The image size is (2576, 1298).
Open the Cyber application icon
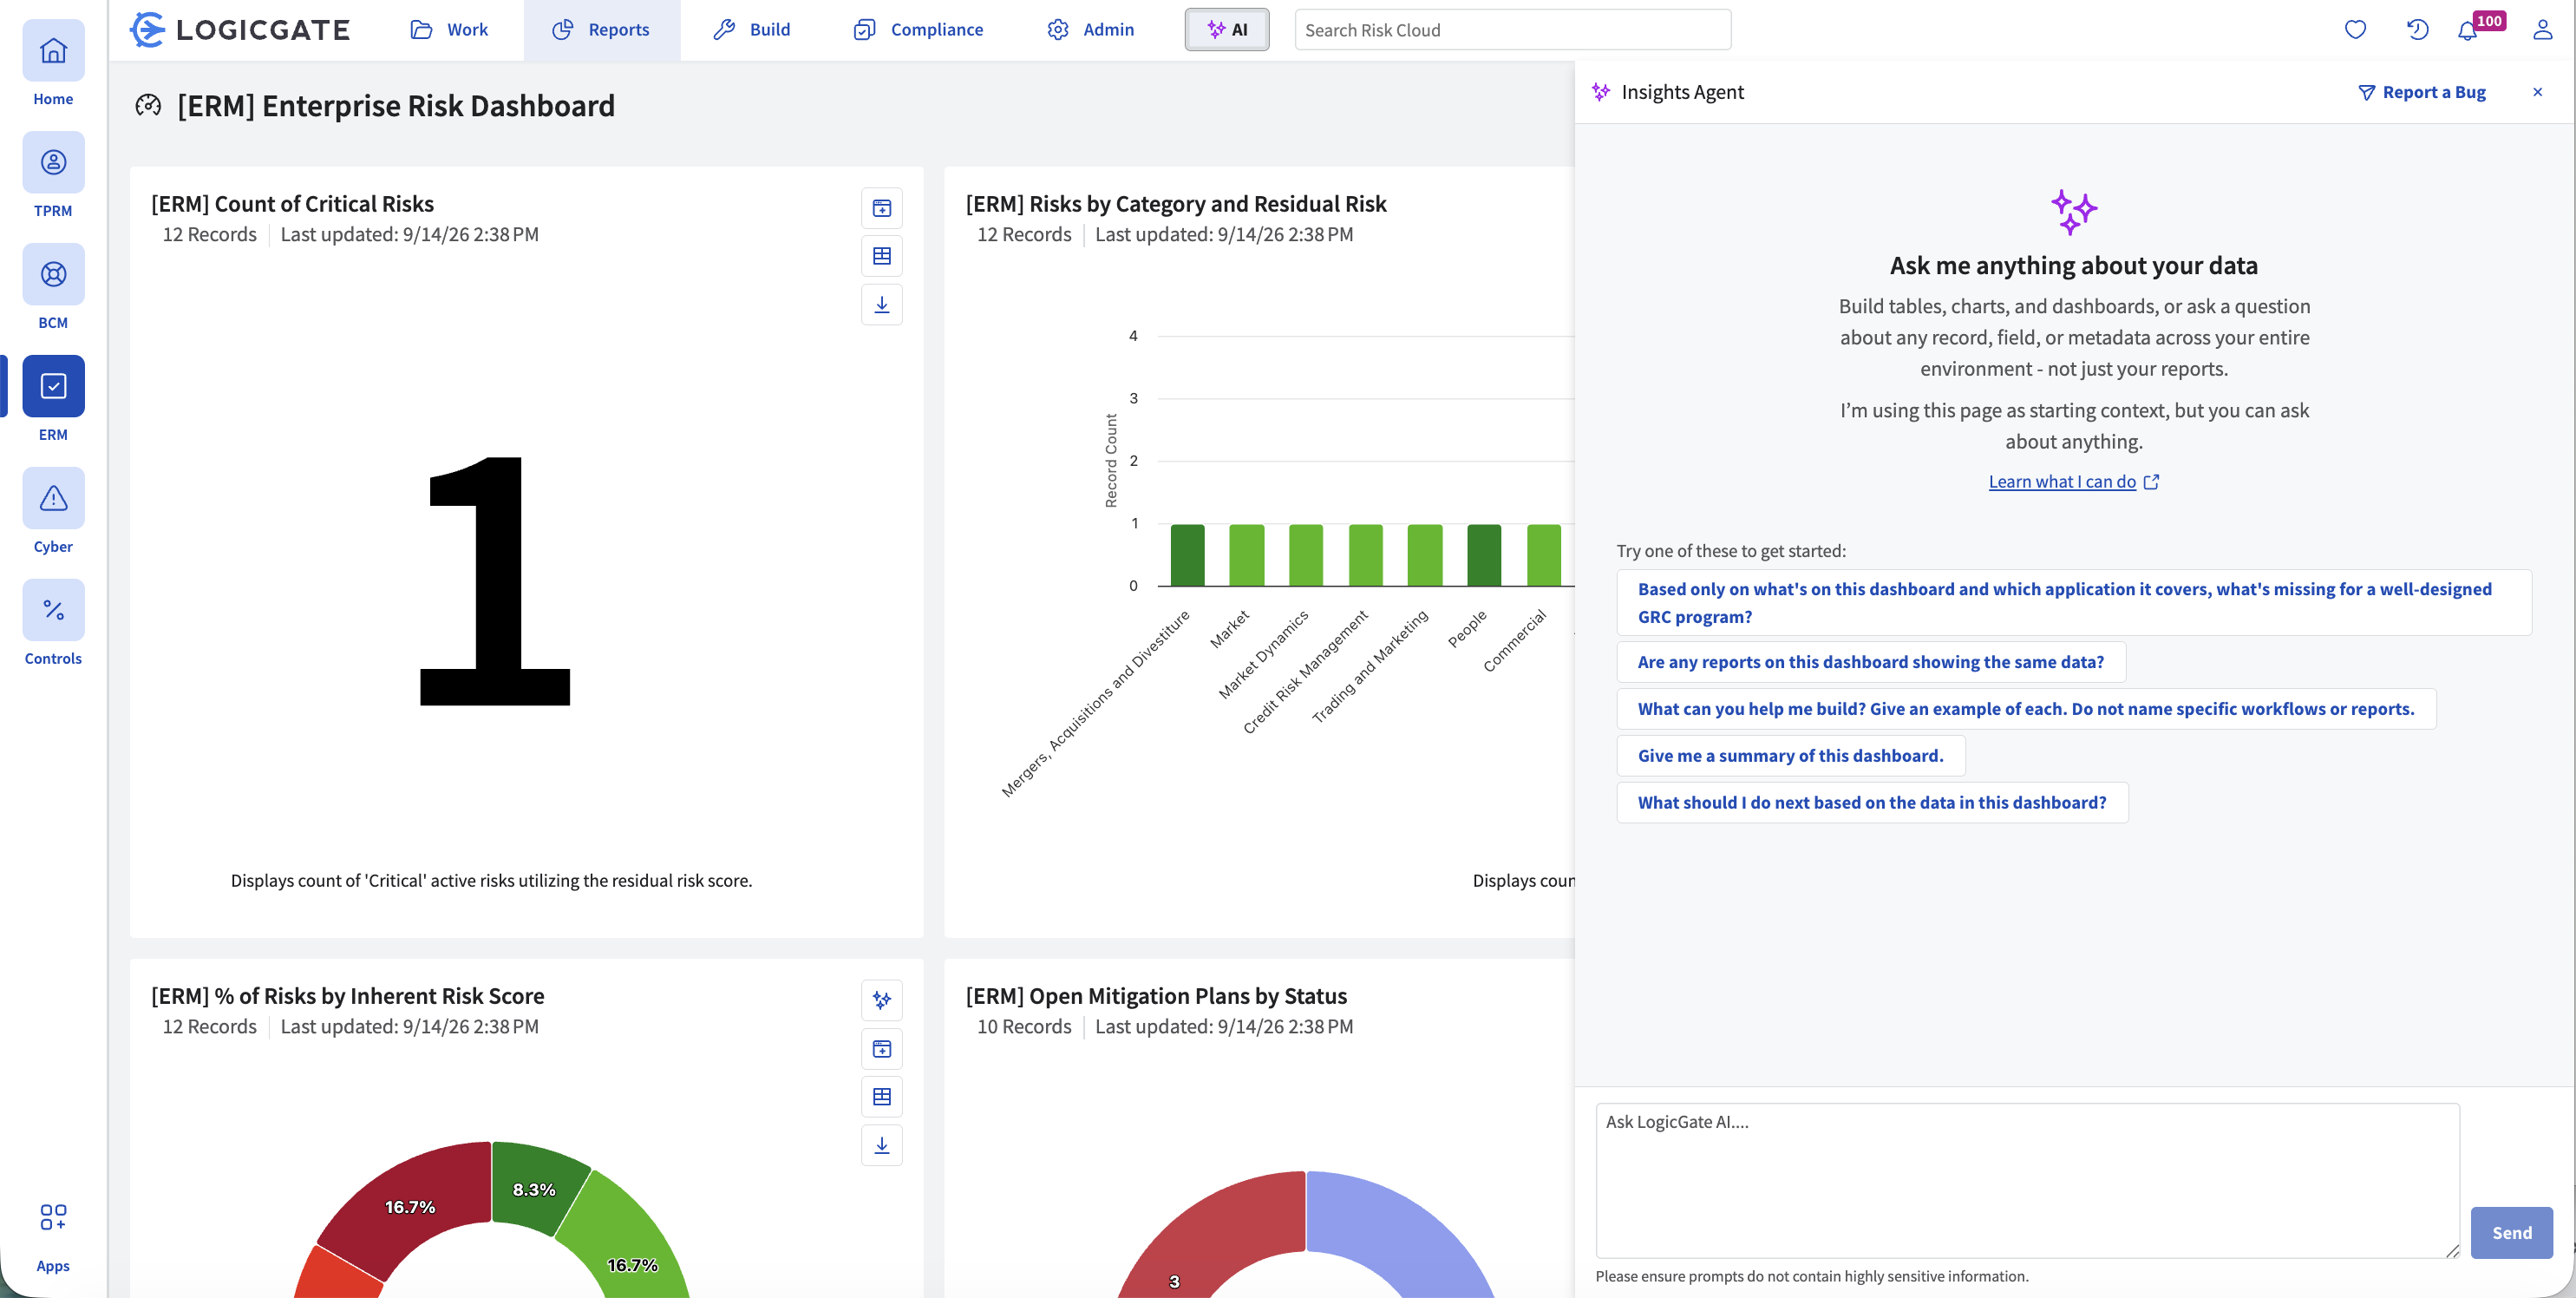pos(53,498)
